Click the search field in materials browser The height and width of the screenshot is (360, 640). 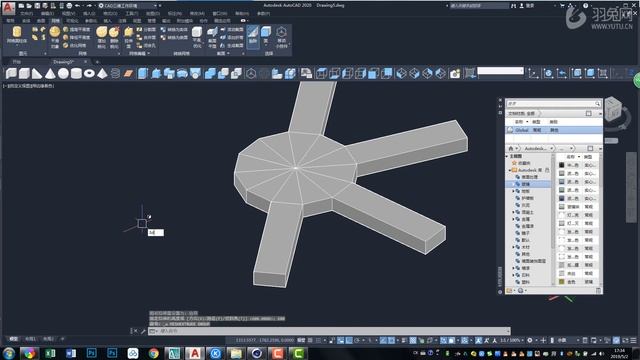point(553,104)
